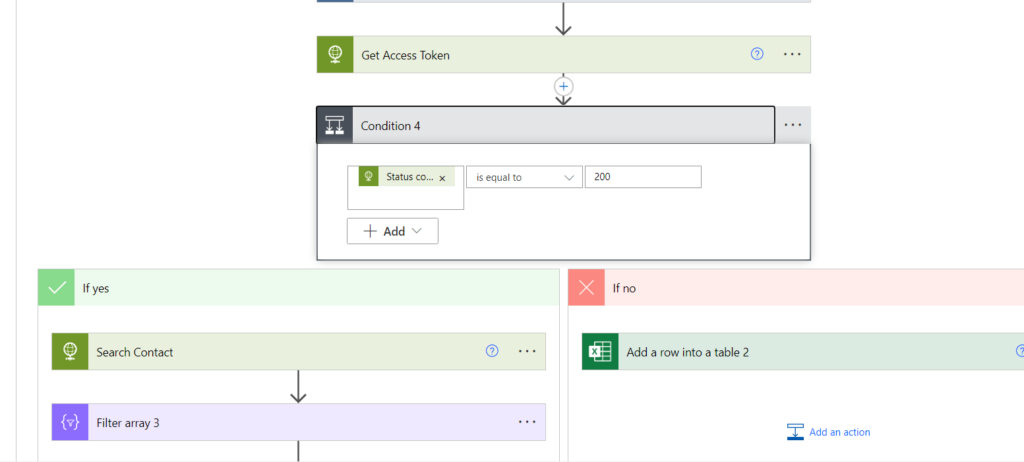
Task: Expand the Add condition row dropdown
Action: (392, 231)
